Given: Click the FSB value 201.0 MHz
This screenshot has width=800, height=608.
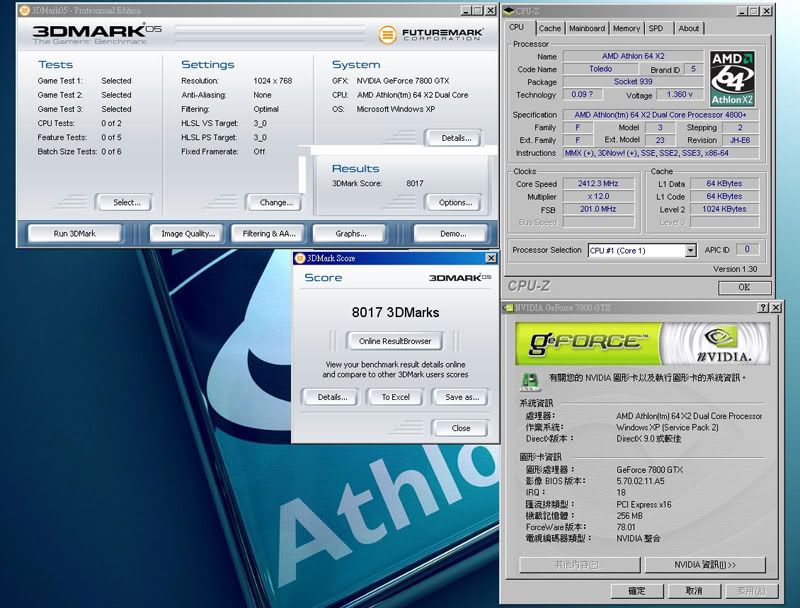Looking at the screenshot, I should (x=598, y=209).
